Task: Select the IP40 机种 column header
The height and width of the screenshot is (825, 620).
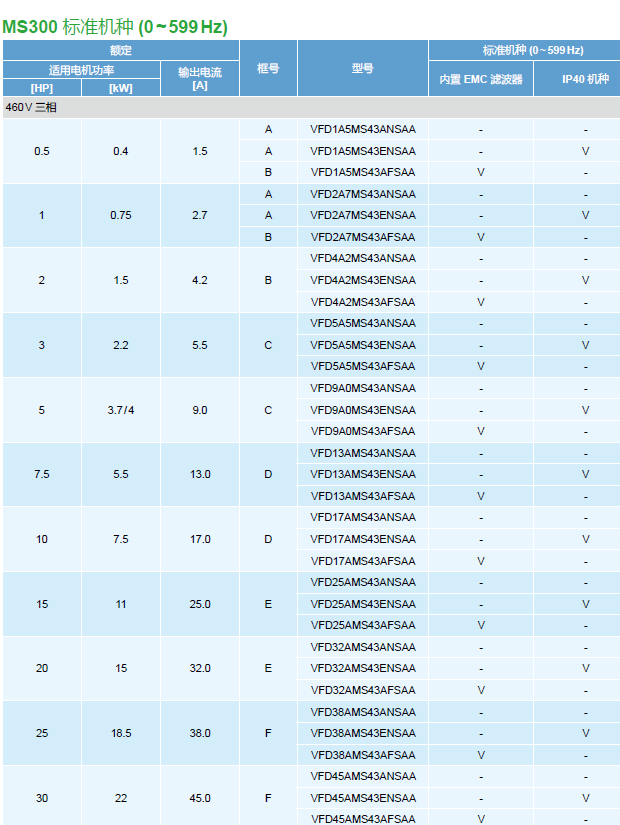Action: [x=585, y=79]
